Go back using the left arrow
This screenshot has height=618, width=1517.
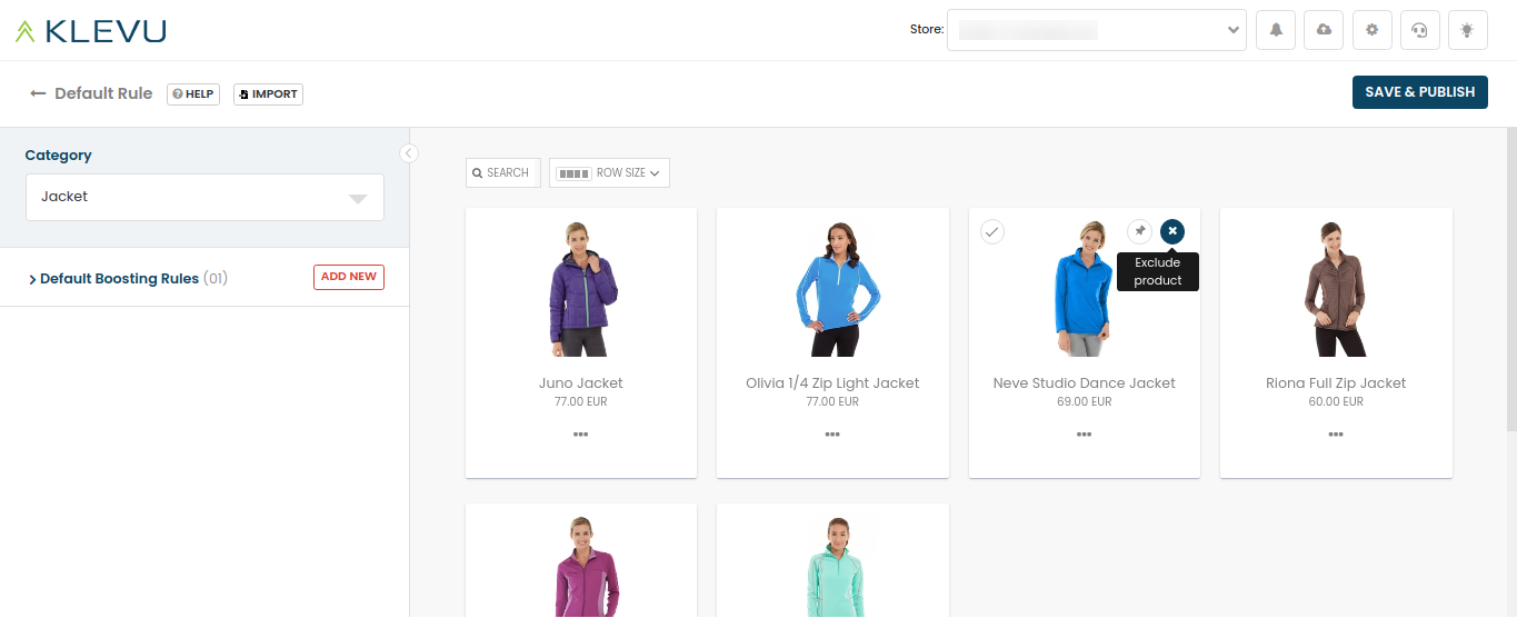coord(38,93)
